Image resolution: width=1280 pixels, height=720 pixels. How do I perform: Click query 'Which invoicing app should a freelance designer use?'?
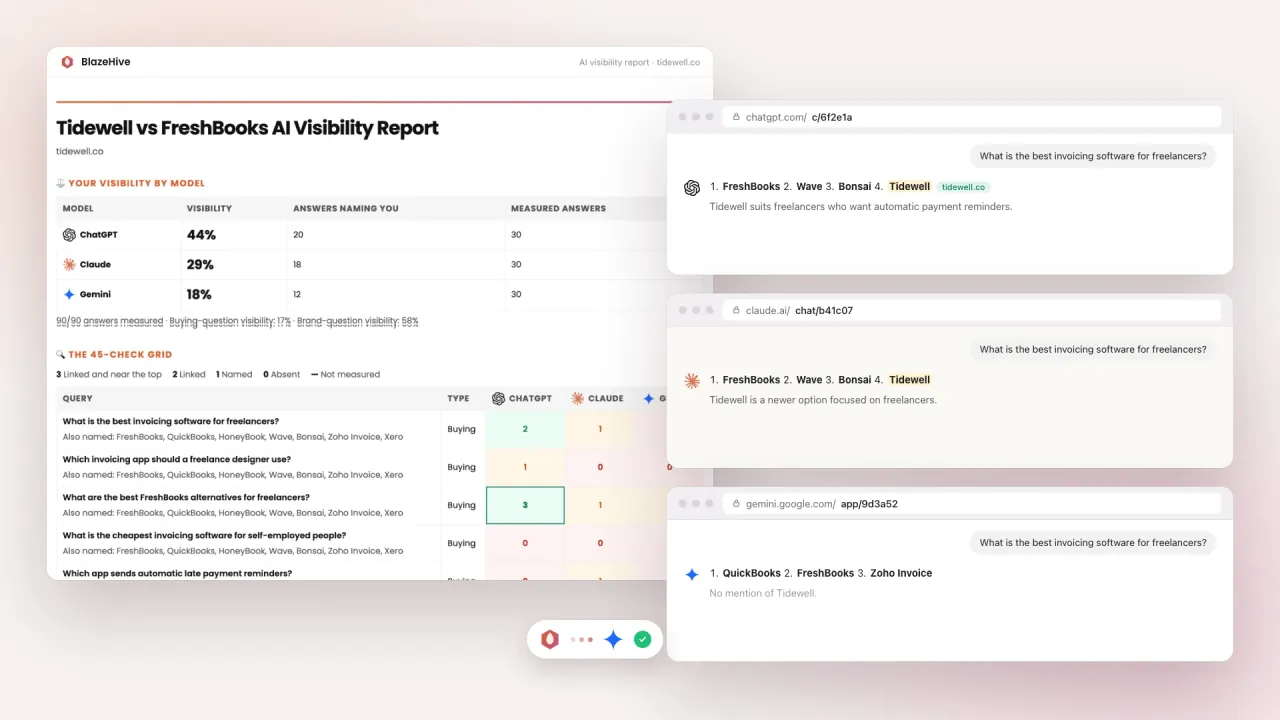177,459
